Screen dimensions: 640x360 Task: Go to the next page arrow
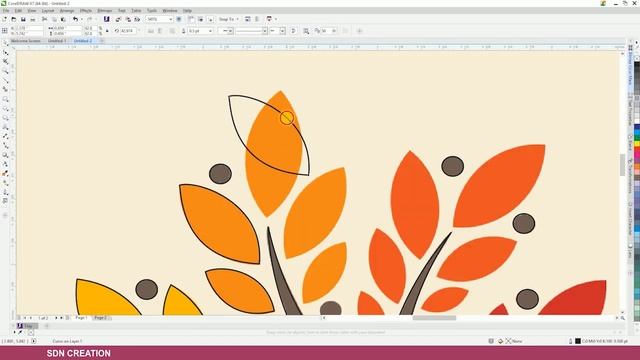click(x=56, y=318)
